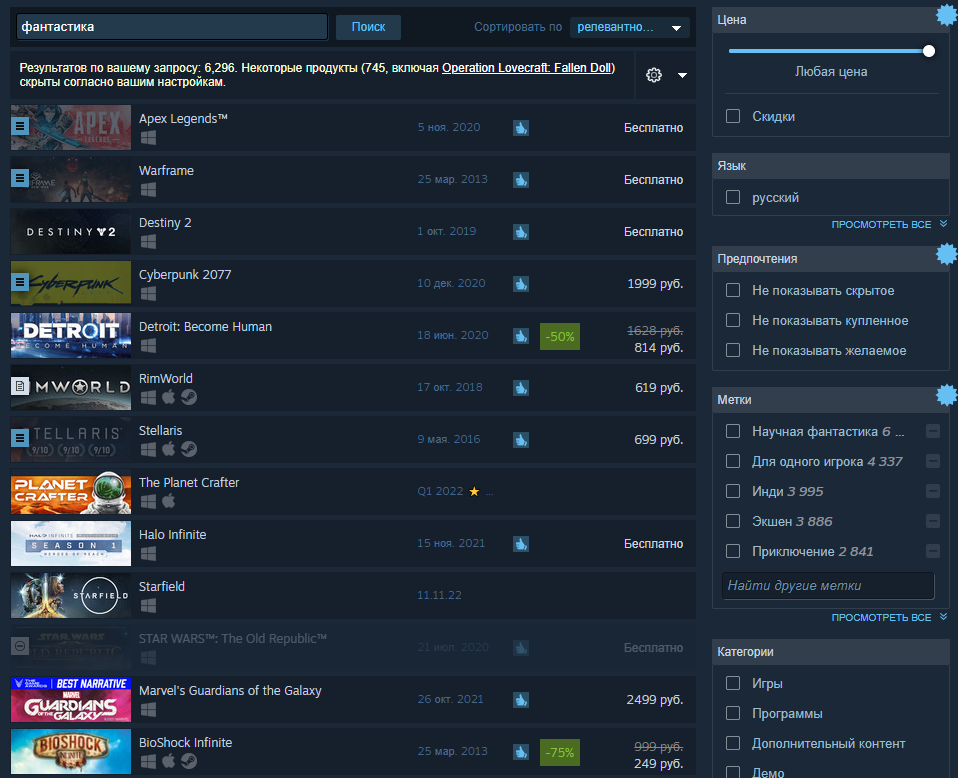Click the library badge on RimWorld thumbnail
This screenshot has width=958, height=778.
[20, 386]
